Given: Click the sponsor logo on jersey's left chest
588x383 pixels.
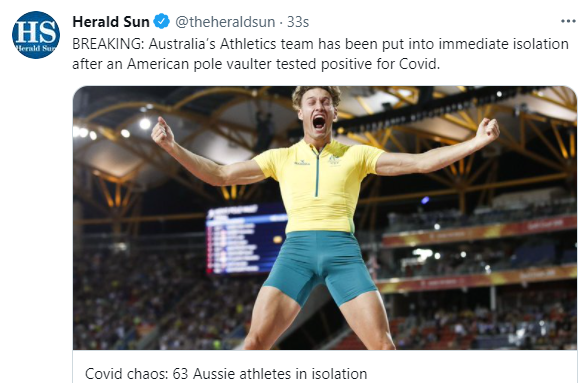Looking at the screenshot, I should pyautogui.click(x=302, y=162).
